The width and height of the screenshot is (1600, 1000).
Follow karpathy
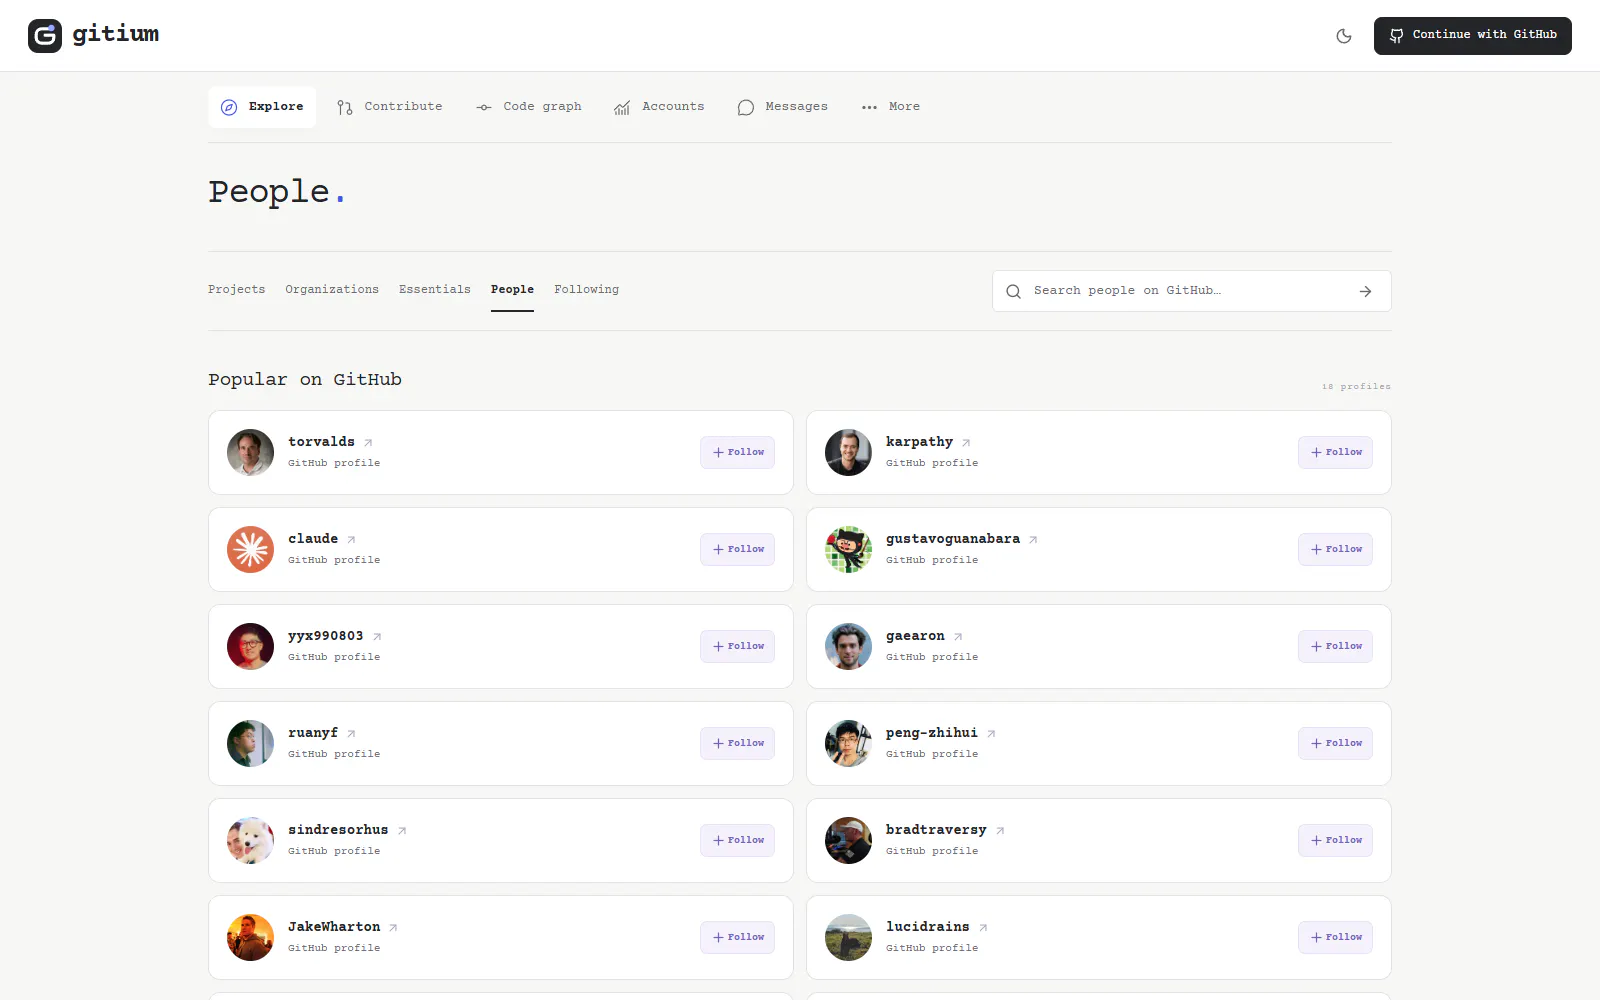coord(1336,453)
